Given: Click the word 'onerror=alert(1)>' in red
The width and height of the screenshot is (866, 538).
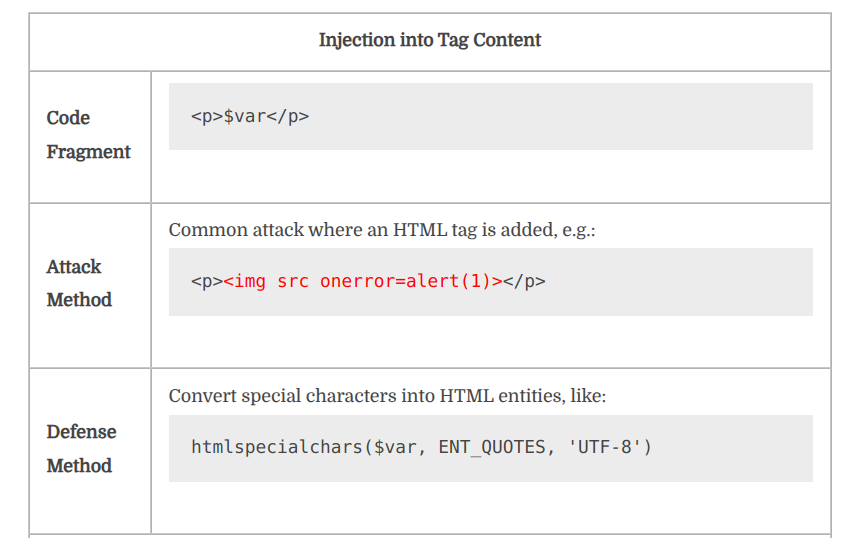Looking at the screenshot, I should click(x=411, y=281).
